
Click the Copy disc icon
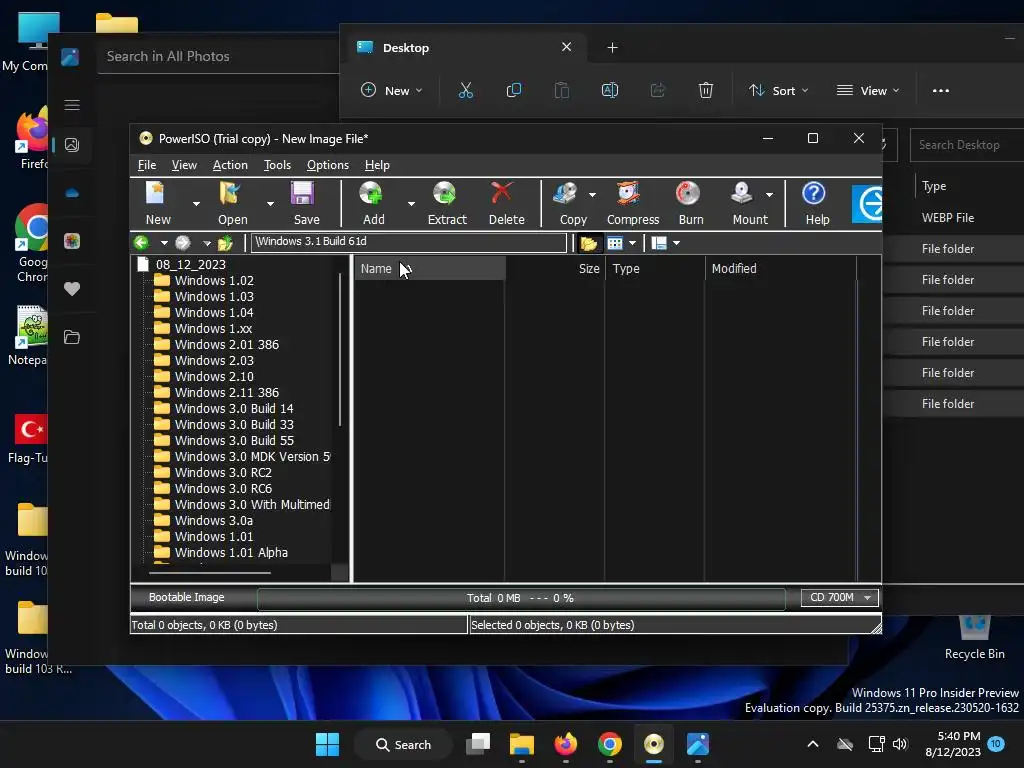[x=566, y=194]
